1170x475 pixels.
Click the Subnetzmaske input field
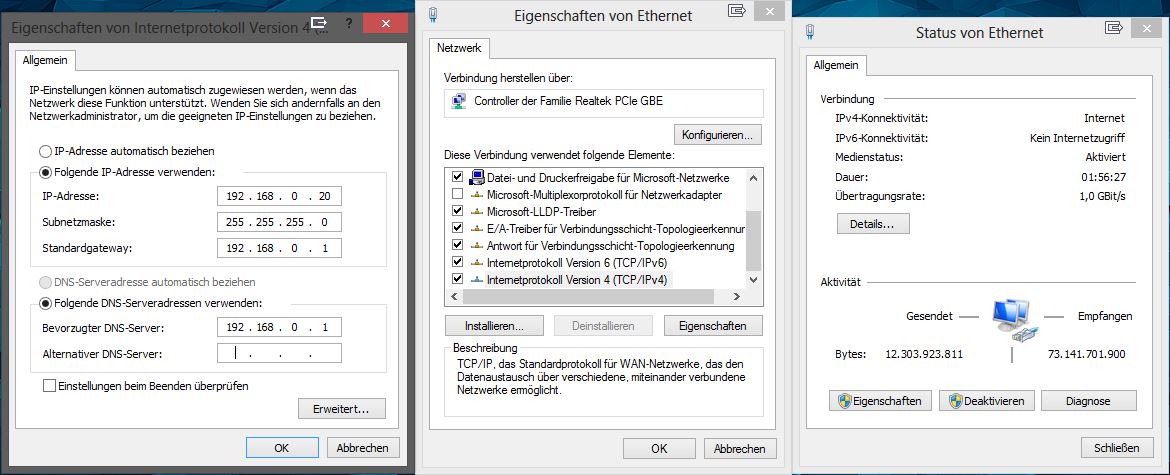point(279,222)
